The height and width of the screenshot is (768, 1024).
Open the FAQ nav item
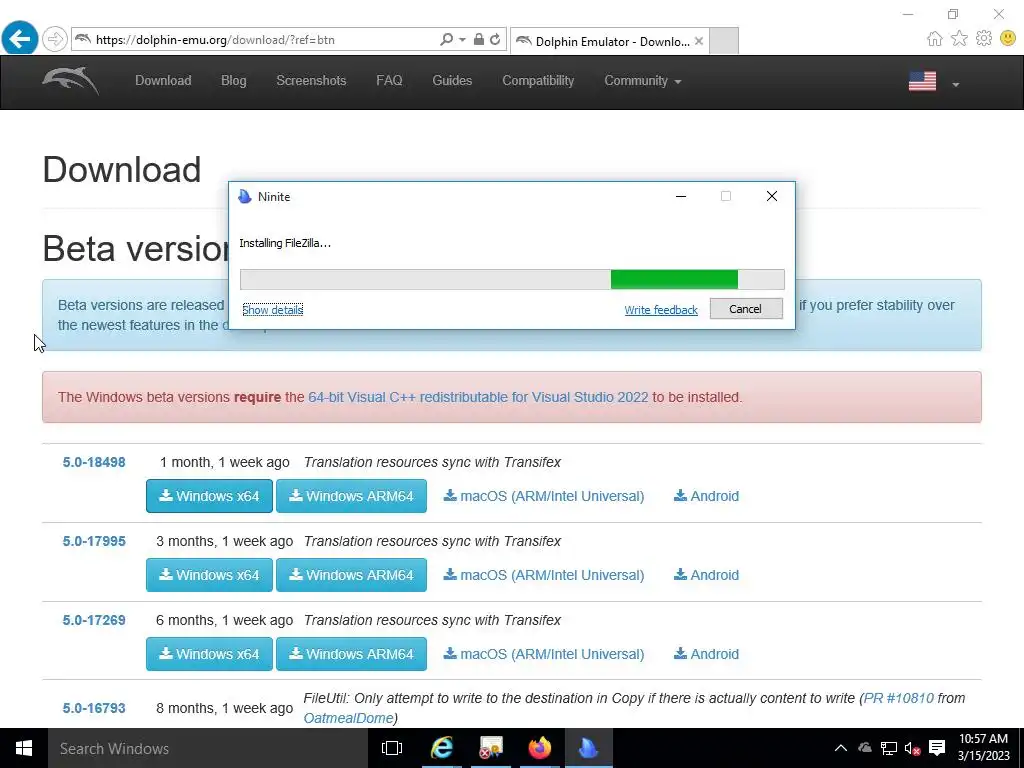click(x=389, y=80)
